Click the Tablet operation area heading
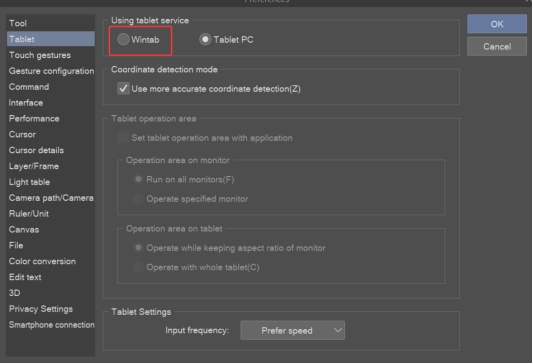 pos(154,119)
